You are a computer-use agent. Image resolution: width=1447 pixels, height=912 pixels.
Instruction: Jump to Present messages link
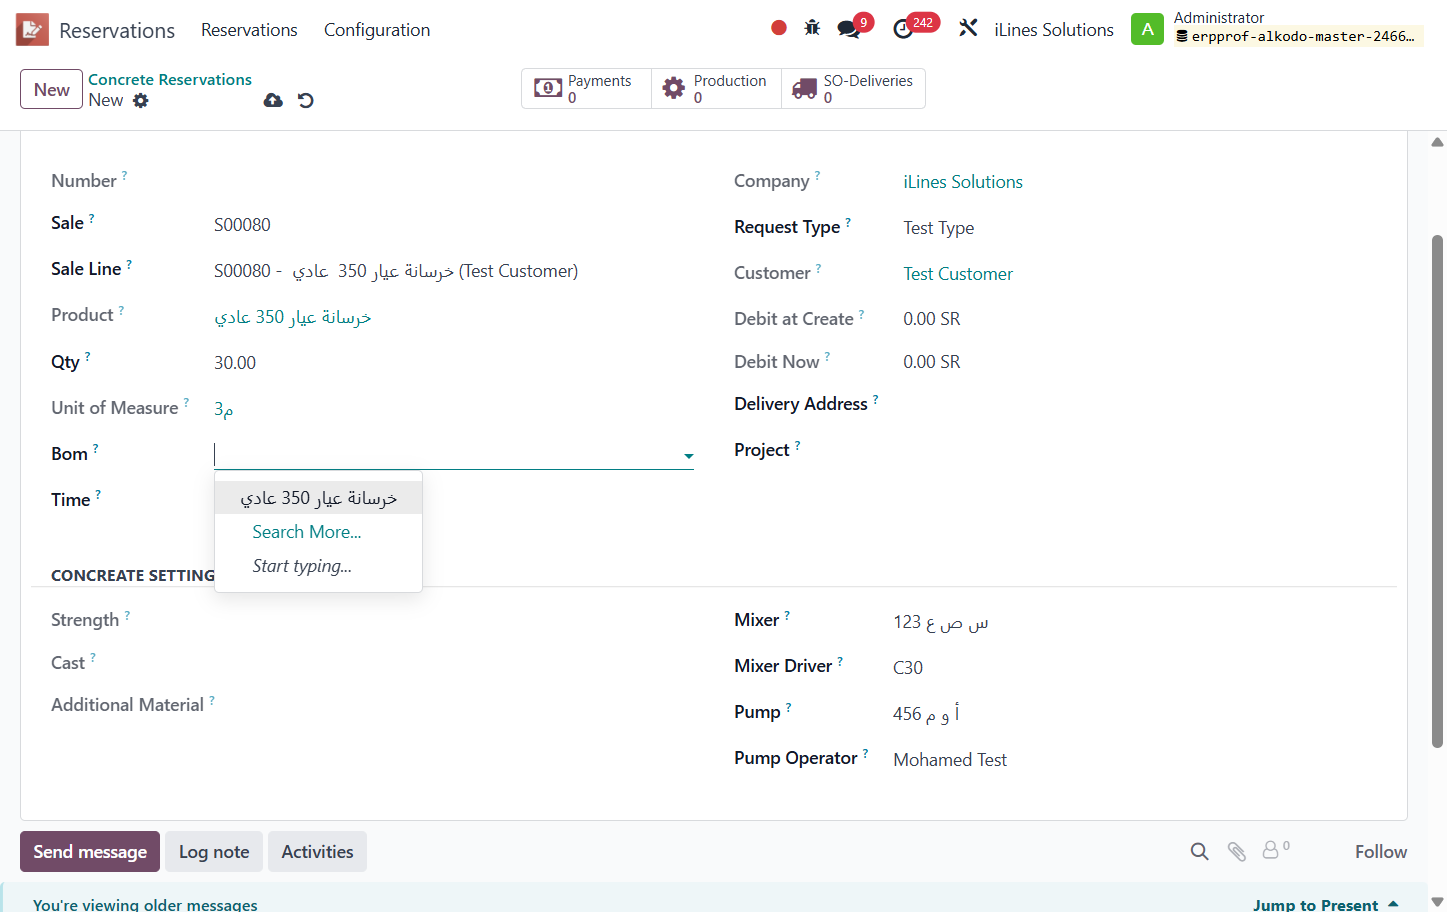[1325, 904]
